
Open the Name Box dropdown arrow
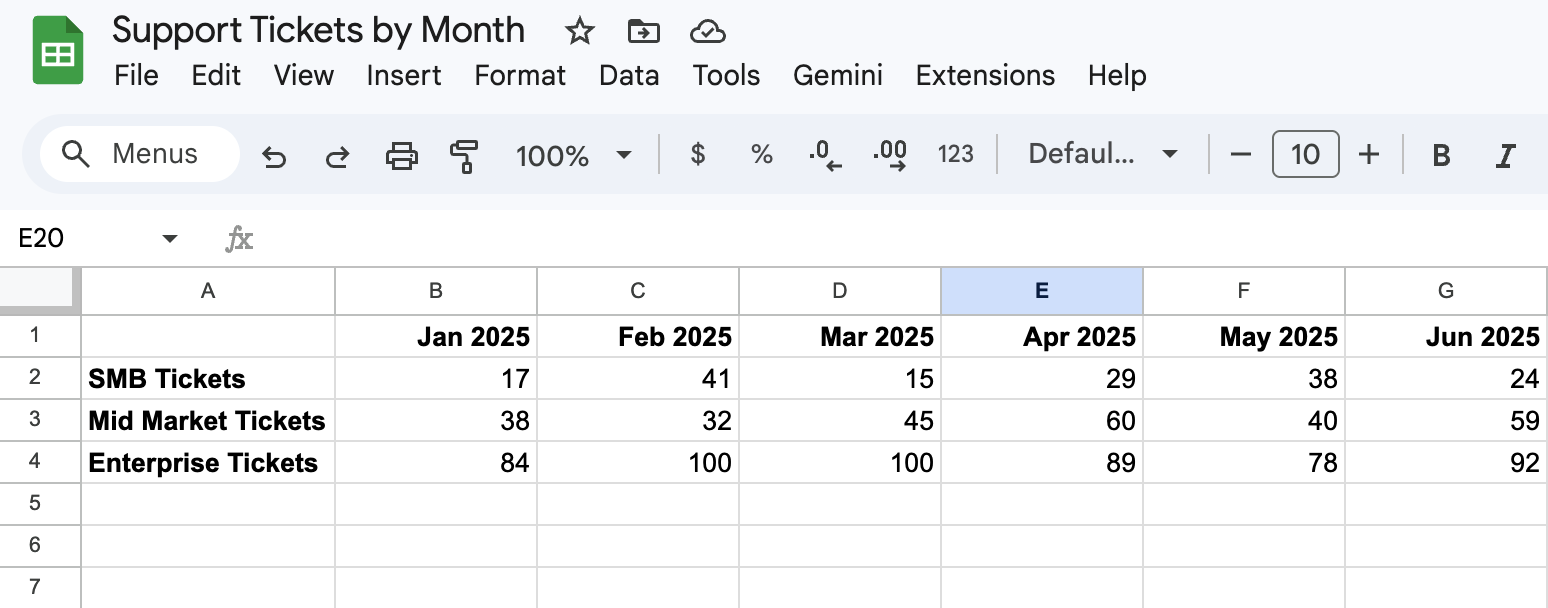[x=170, y=238]
